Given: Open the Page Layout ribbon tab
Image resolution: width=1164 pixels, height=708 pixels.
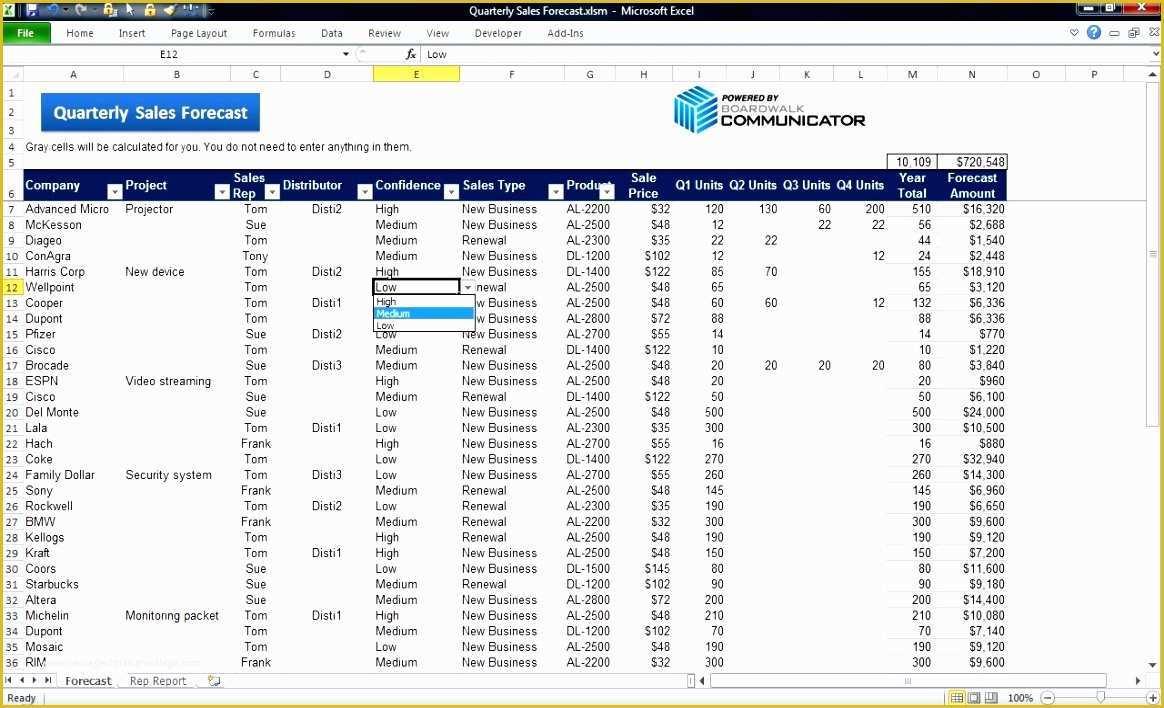Looking at the screenshot, I should click(x=199, y=33).
